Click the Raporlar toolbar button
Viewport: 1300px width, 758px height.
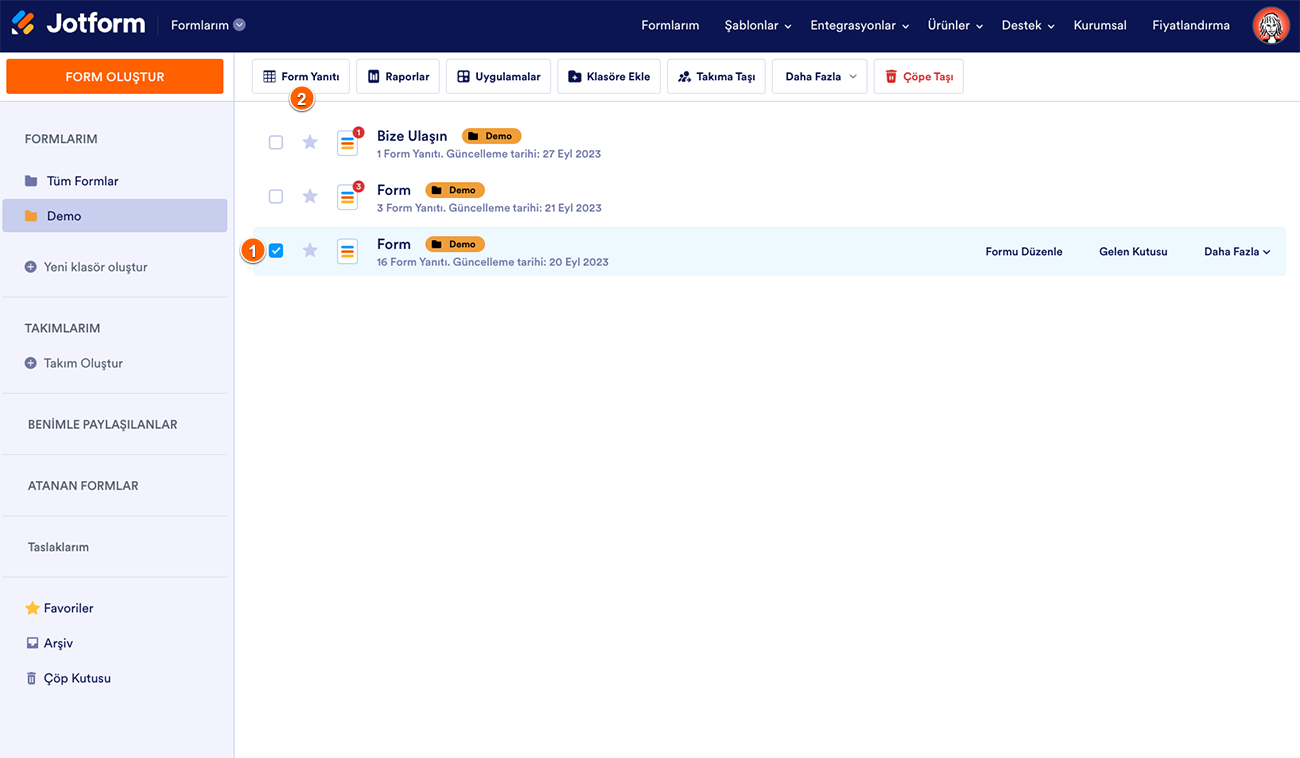(398, 77)
